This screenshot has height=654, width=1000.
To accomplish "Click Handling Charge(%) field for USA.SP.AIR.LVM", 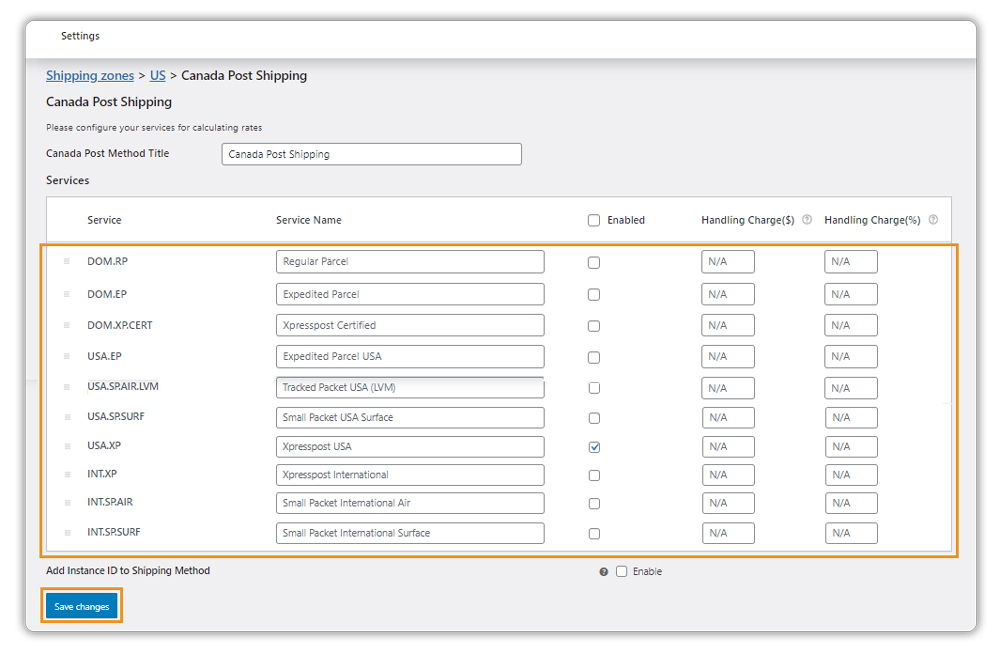I will coord(851,388).
